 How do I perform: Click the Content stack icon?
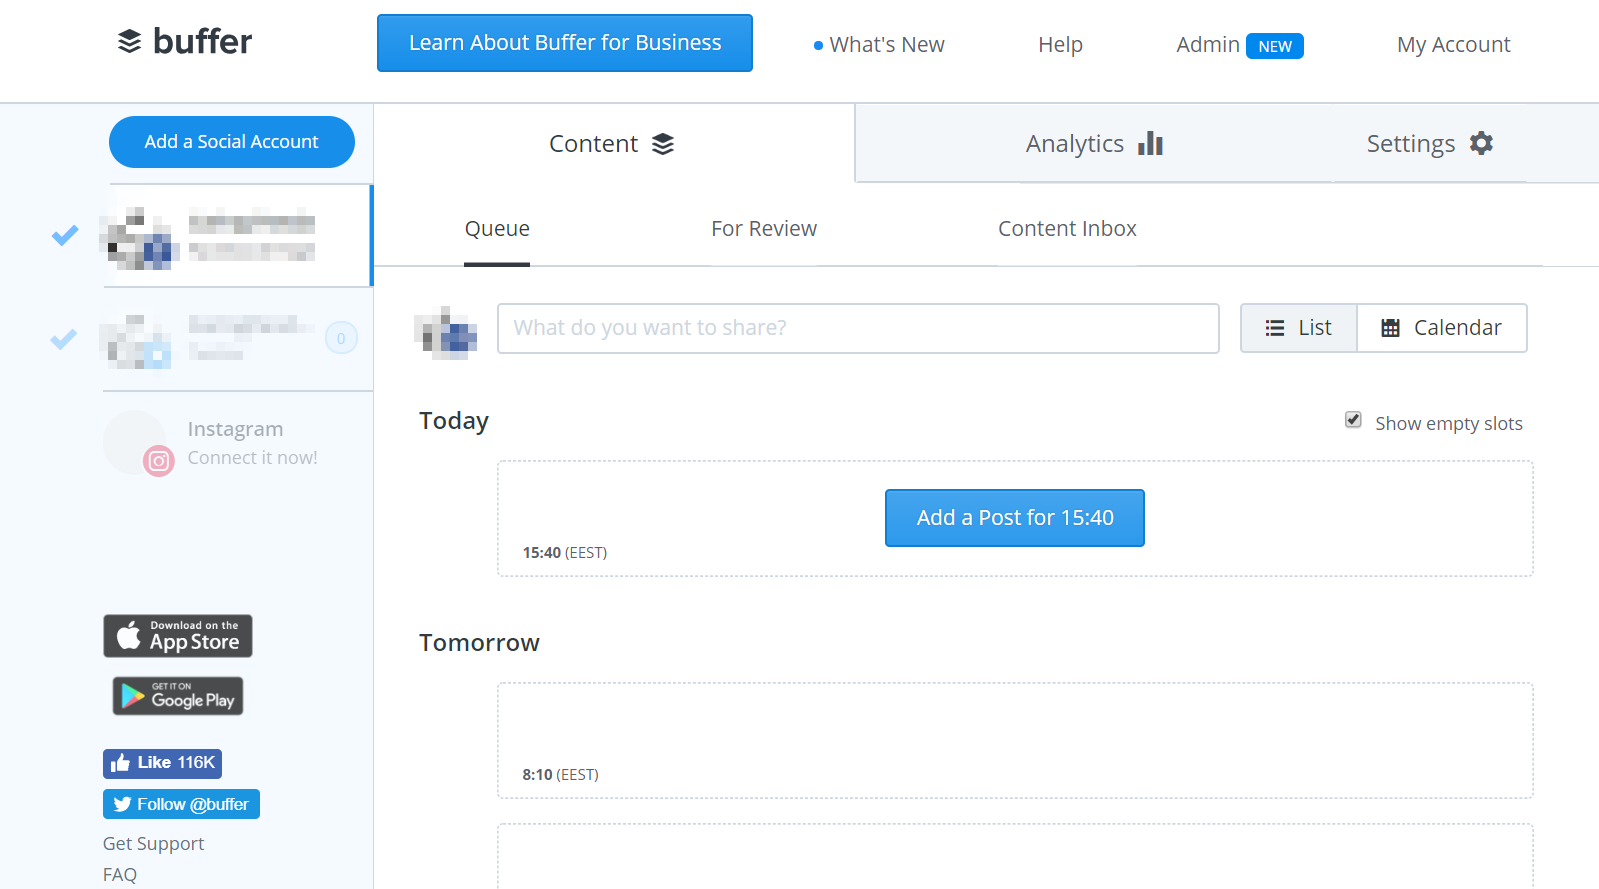663,144
